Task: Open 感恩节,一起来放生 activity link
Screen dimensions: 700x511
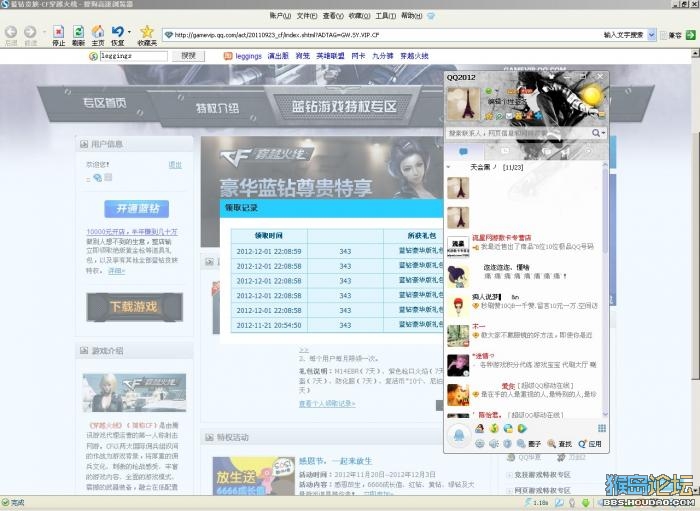Action: (335, 461)
